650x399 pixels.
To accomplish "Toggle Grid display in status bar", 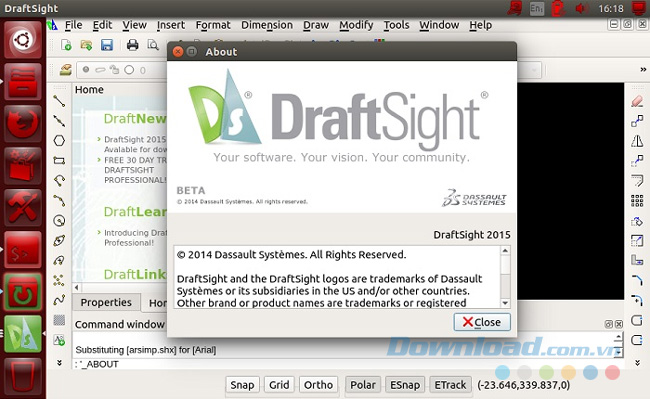I will pyautogui.click(x=279, y=385).
